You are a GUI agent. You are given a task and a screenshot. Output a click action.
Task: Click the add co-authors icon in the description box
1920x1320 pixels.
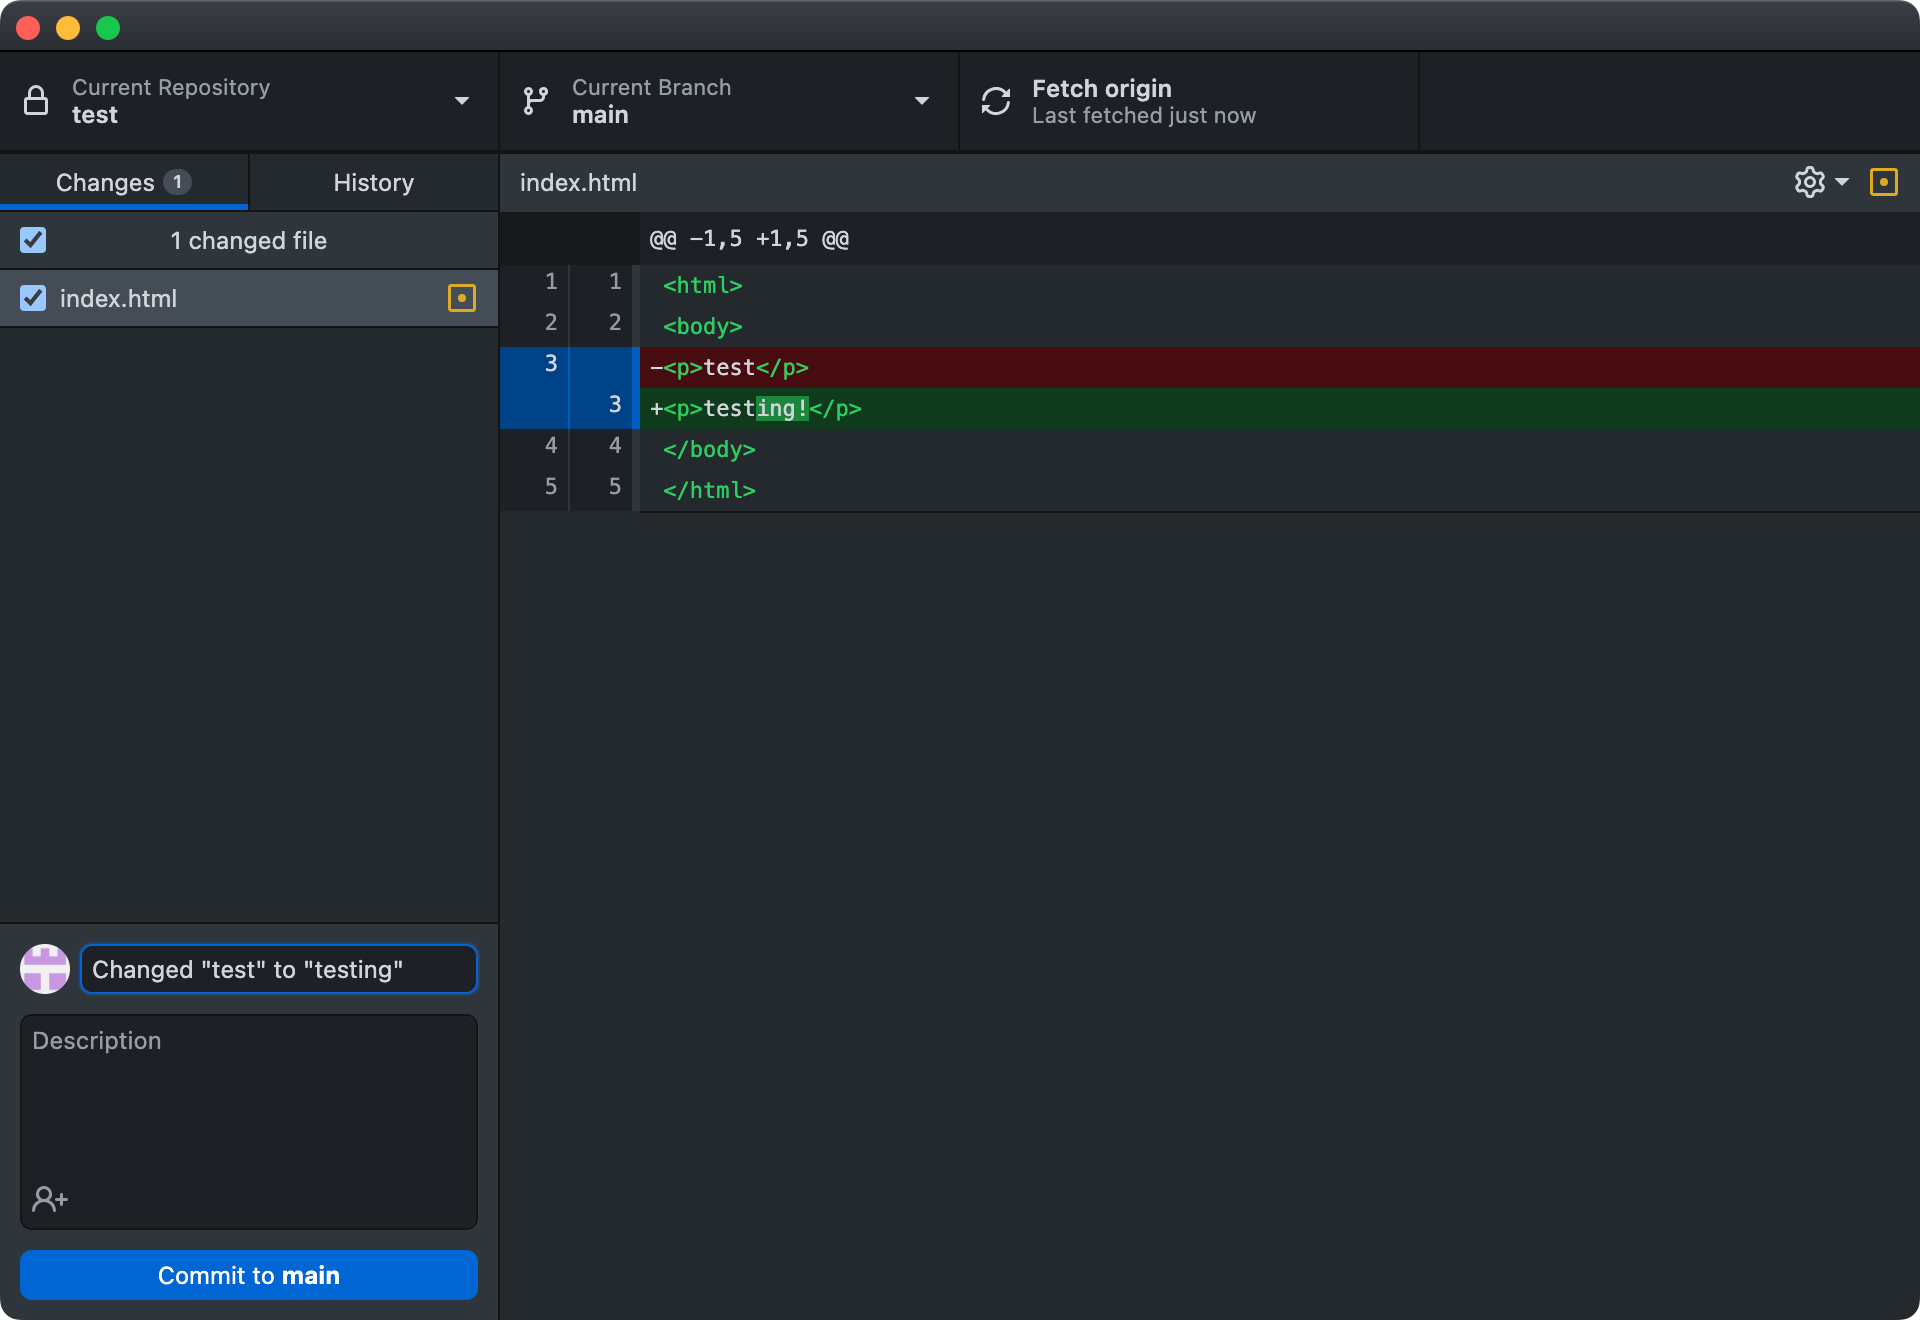pos(49,1199)
